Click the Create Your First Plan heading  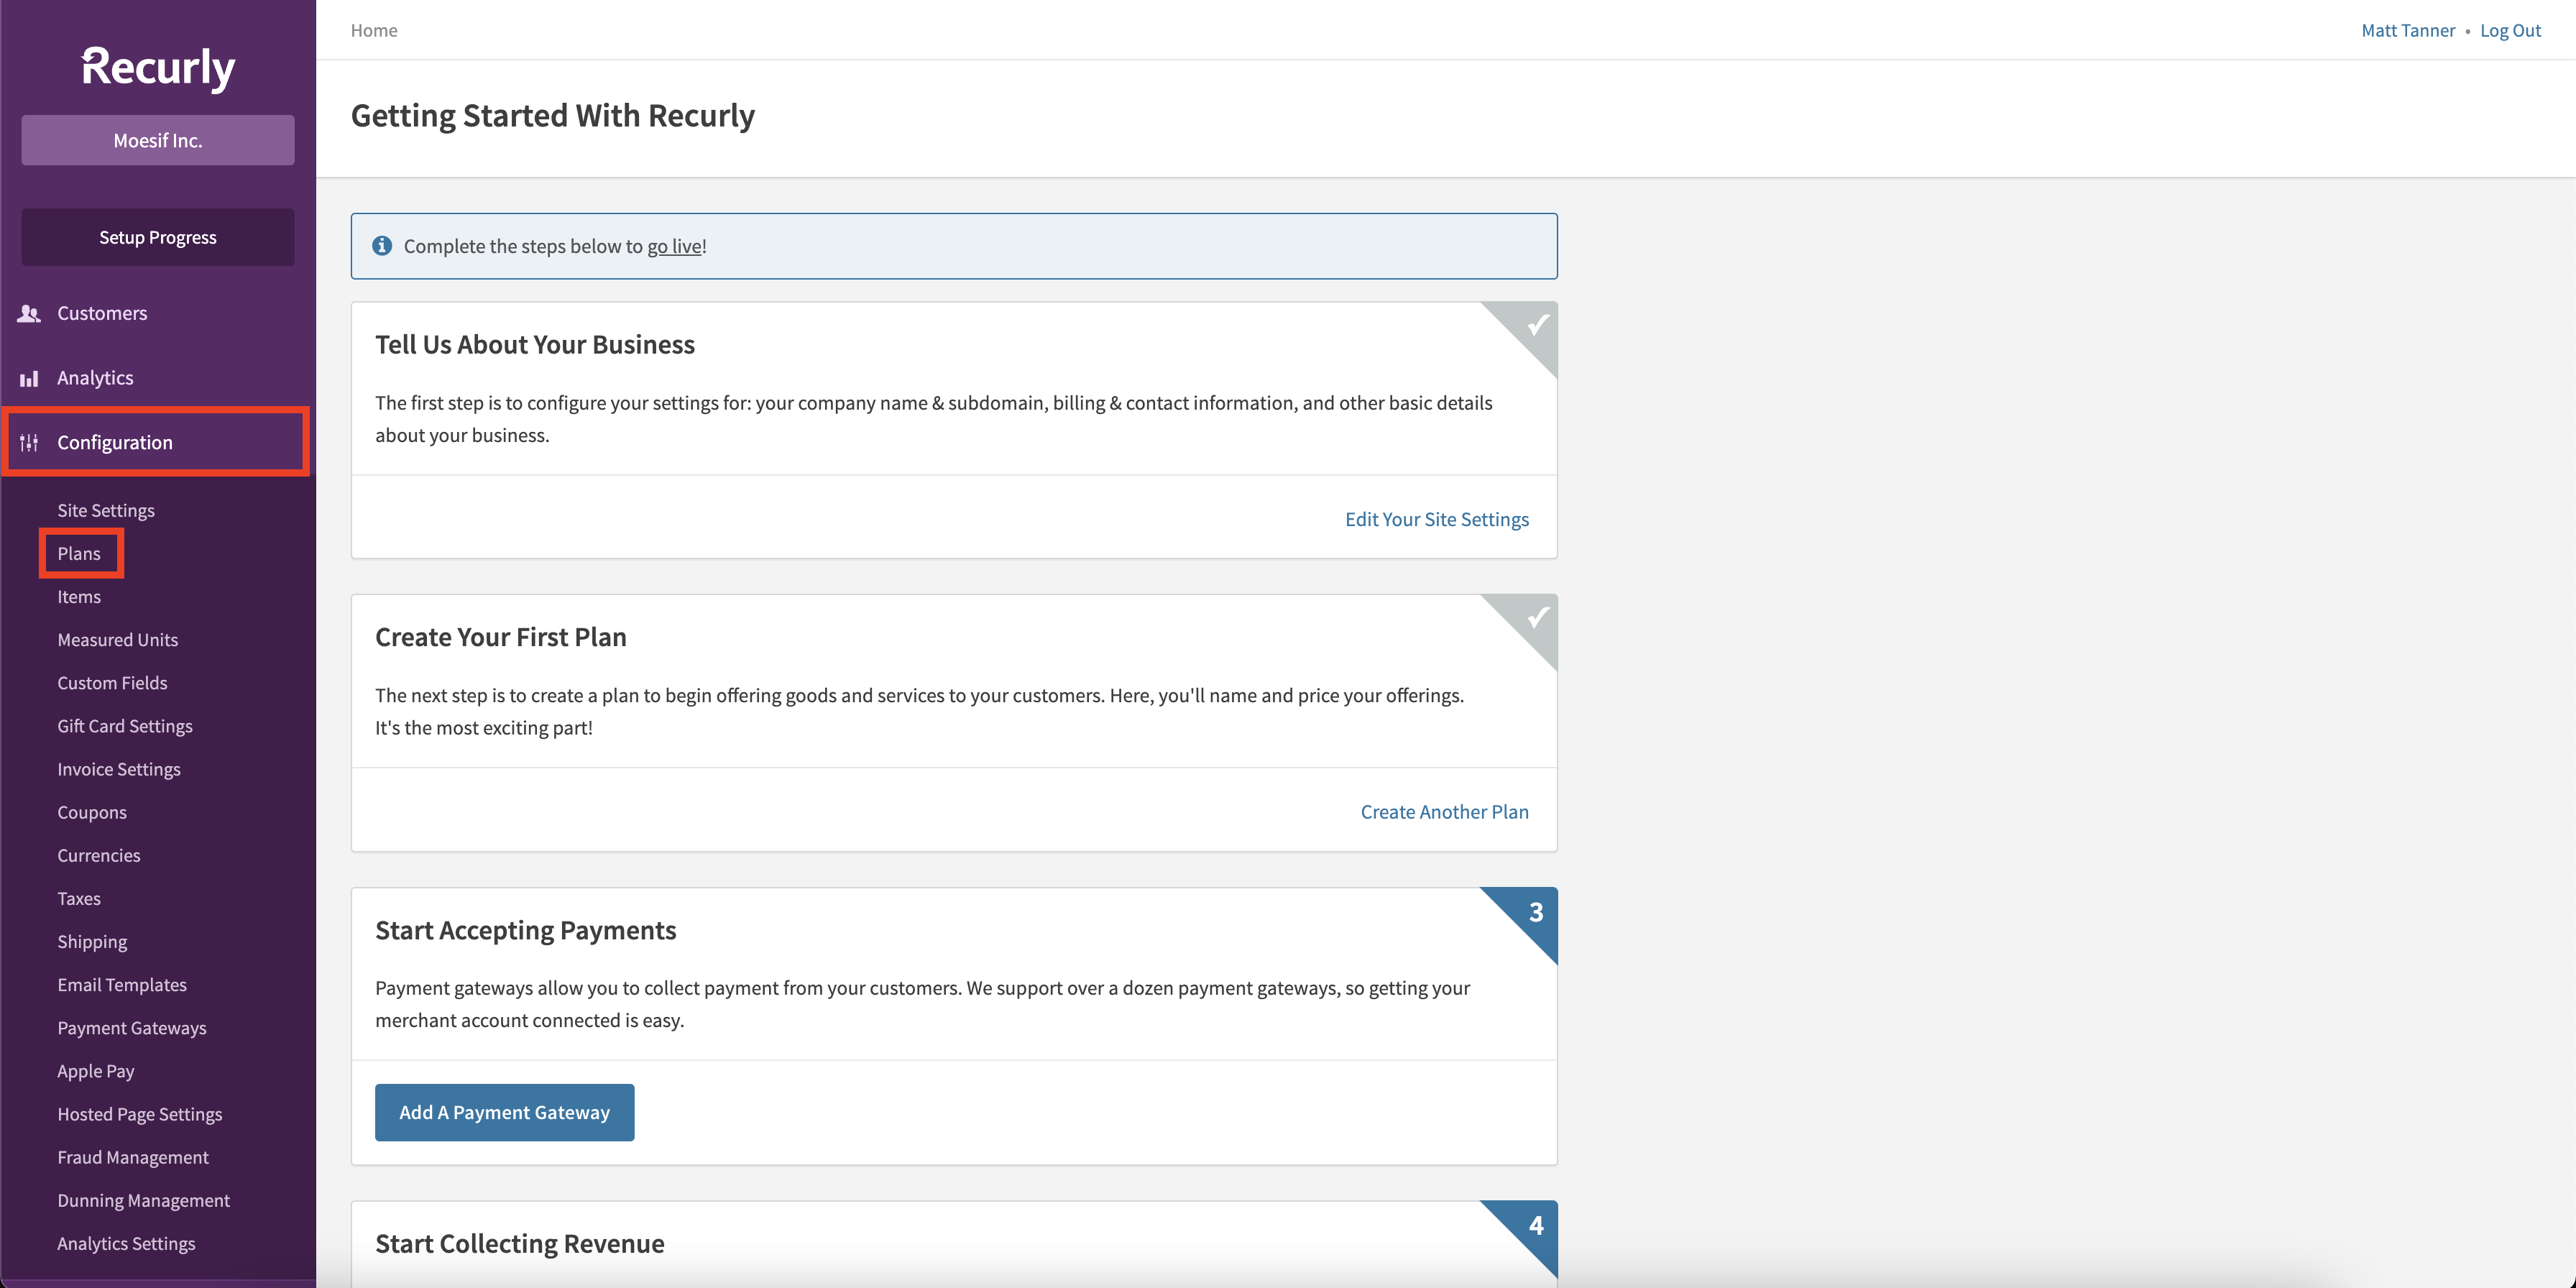coord(501,637)
